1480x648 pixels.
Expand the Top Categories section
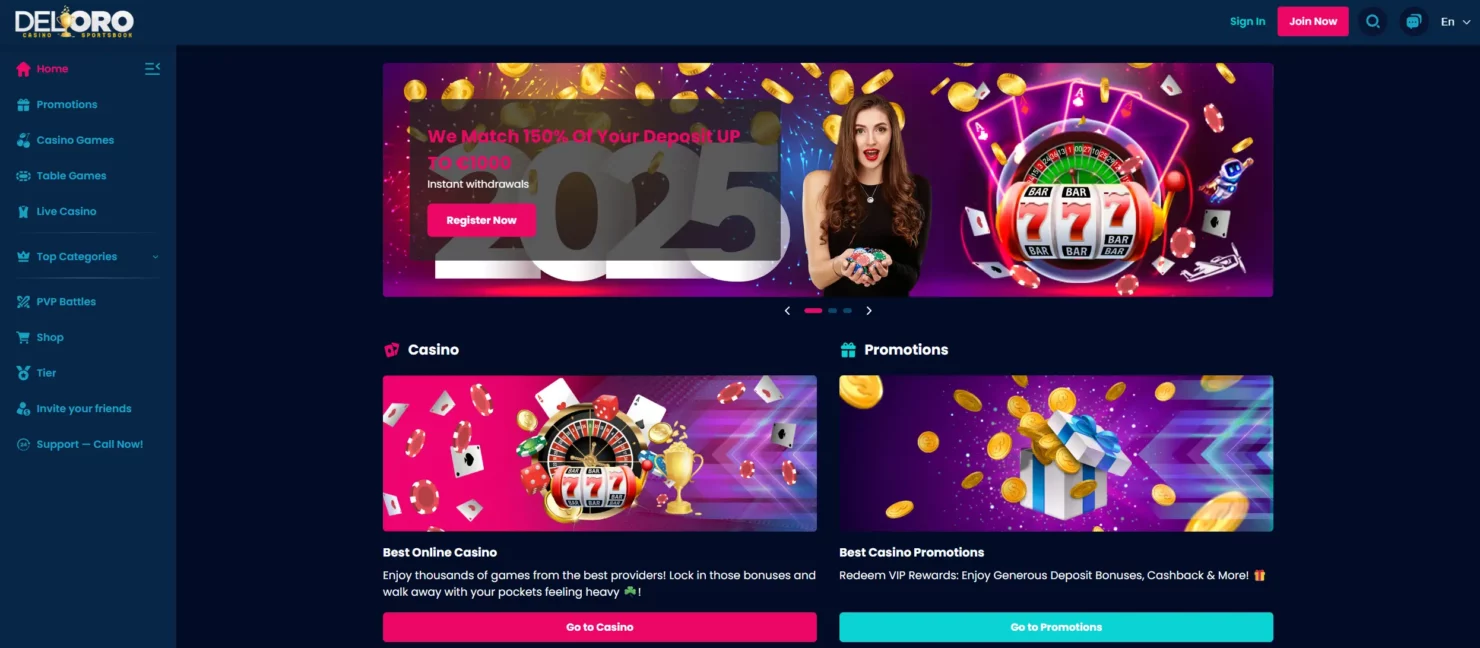point(88,257)
